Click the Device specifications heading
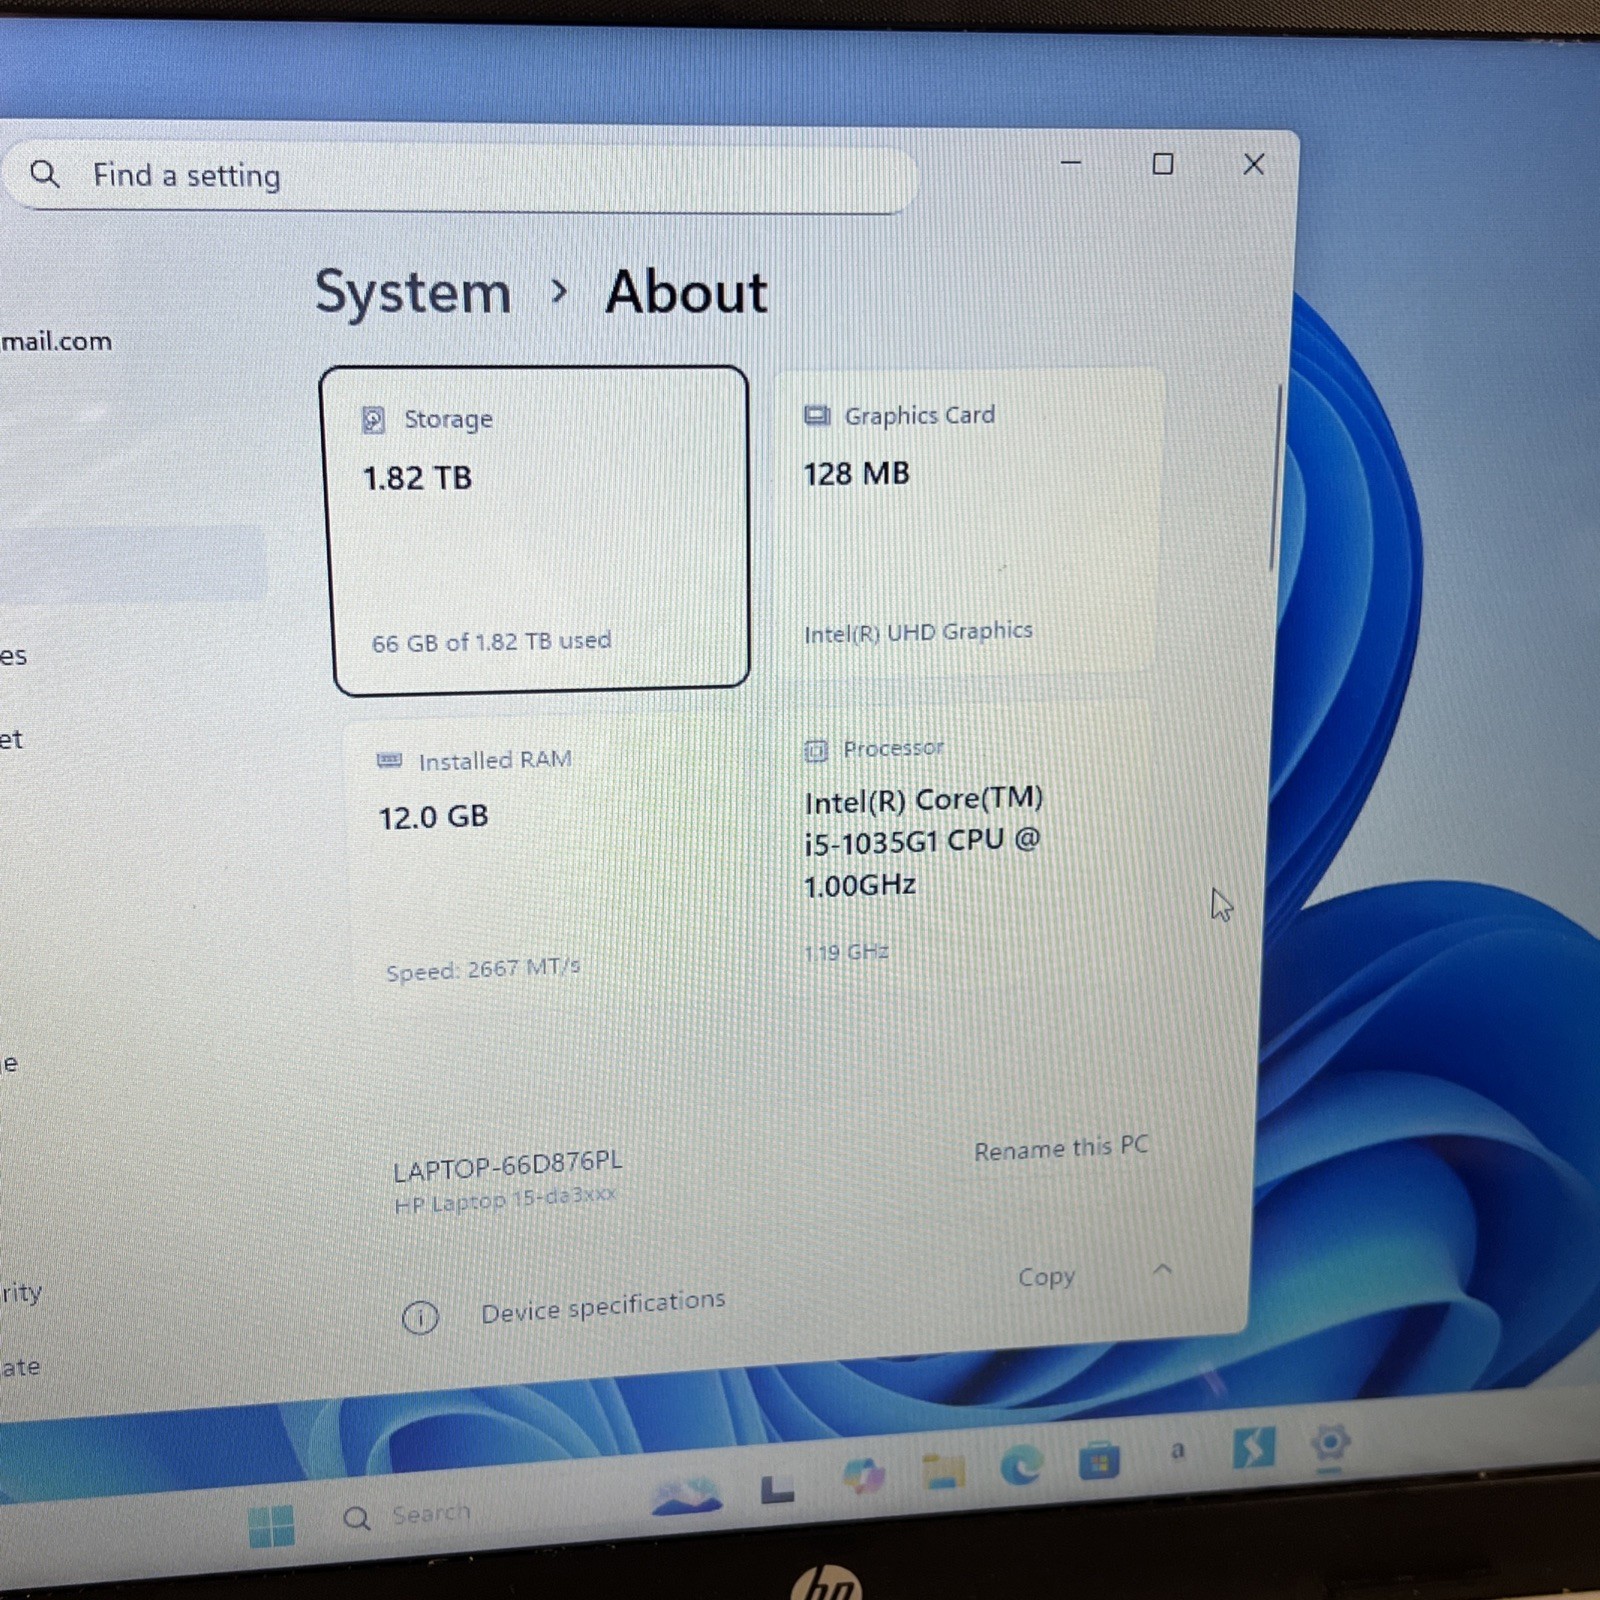1600x1600 pixels. [603, 1306]
